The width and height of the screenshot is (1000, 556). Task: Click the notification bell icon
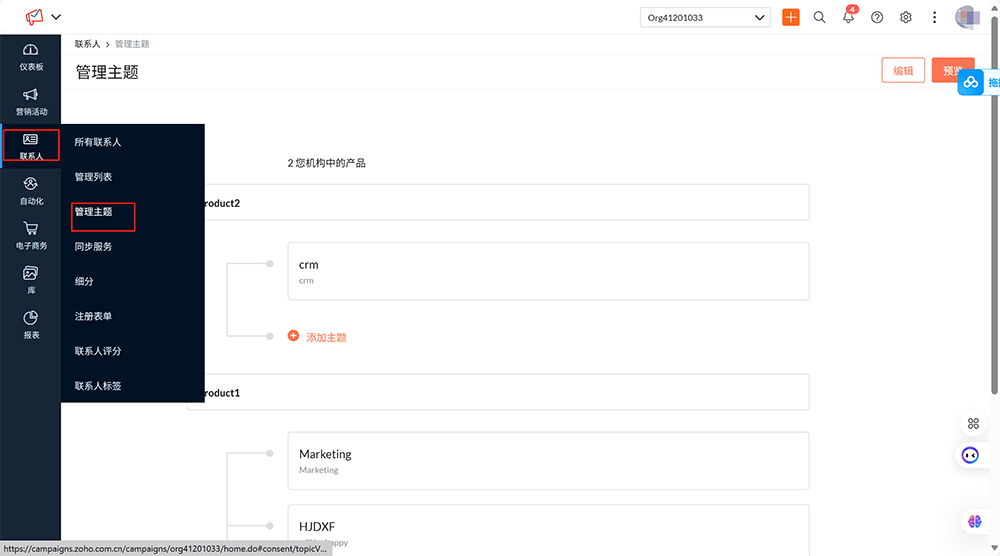coord(848,18)
